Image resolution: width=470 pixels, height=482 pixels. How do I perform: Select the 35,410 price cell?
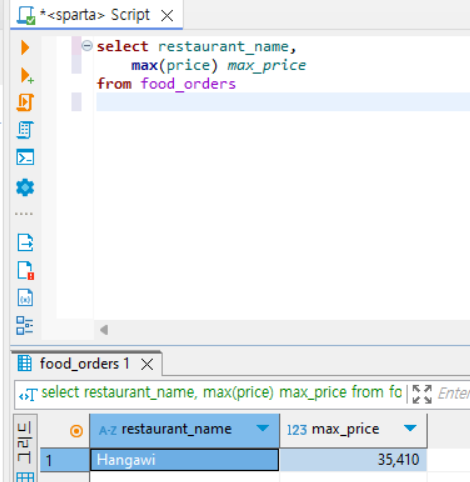pyautogui.click(x=353, y=460)
